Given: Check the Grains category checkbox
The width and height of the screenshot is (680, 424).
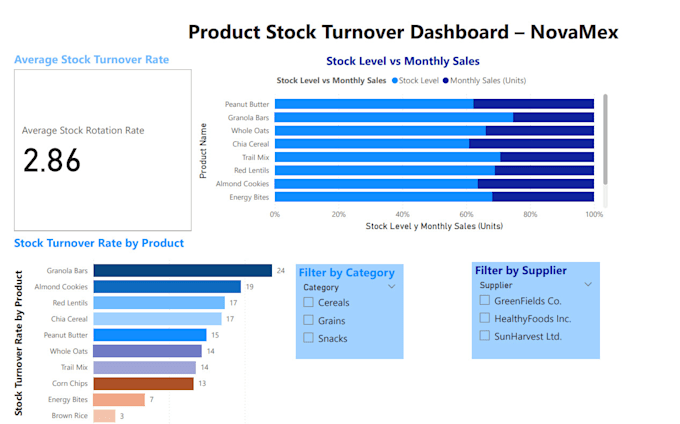Looking at the screenshot, I should 308,320.
